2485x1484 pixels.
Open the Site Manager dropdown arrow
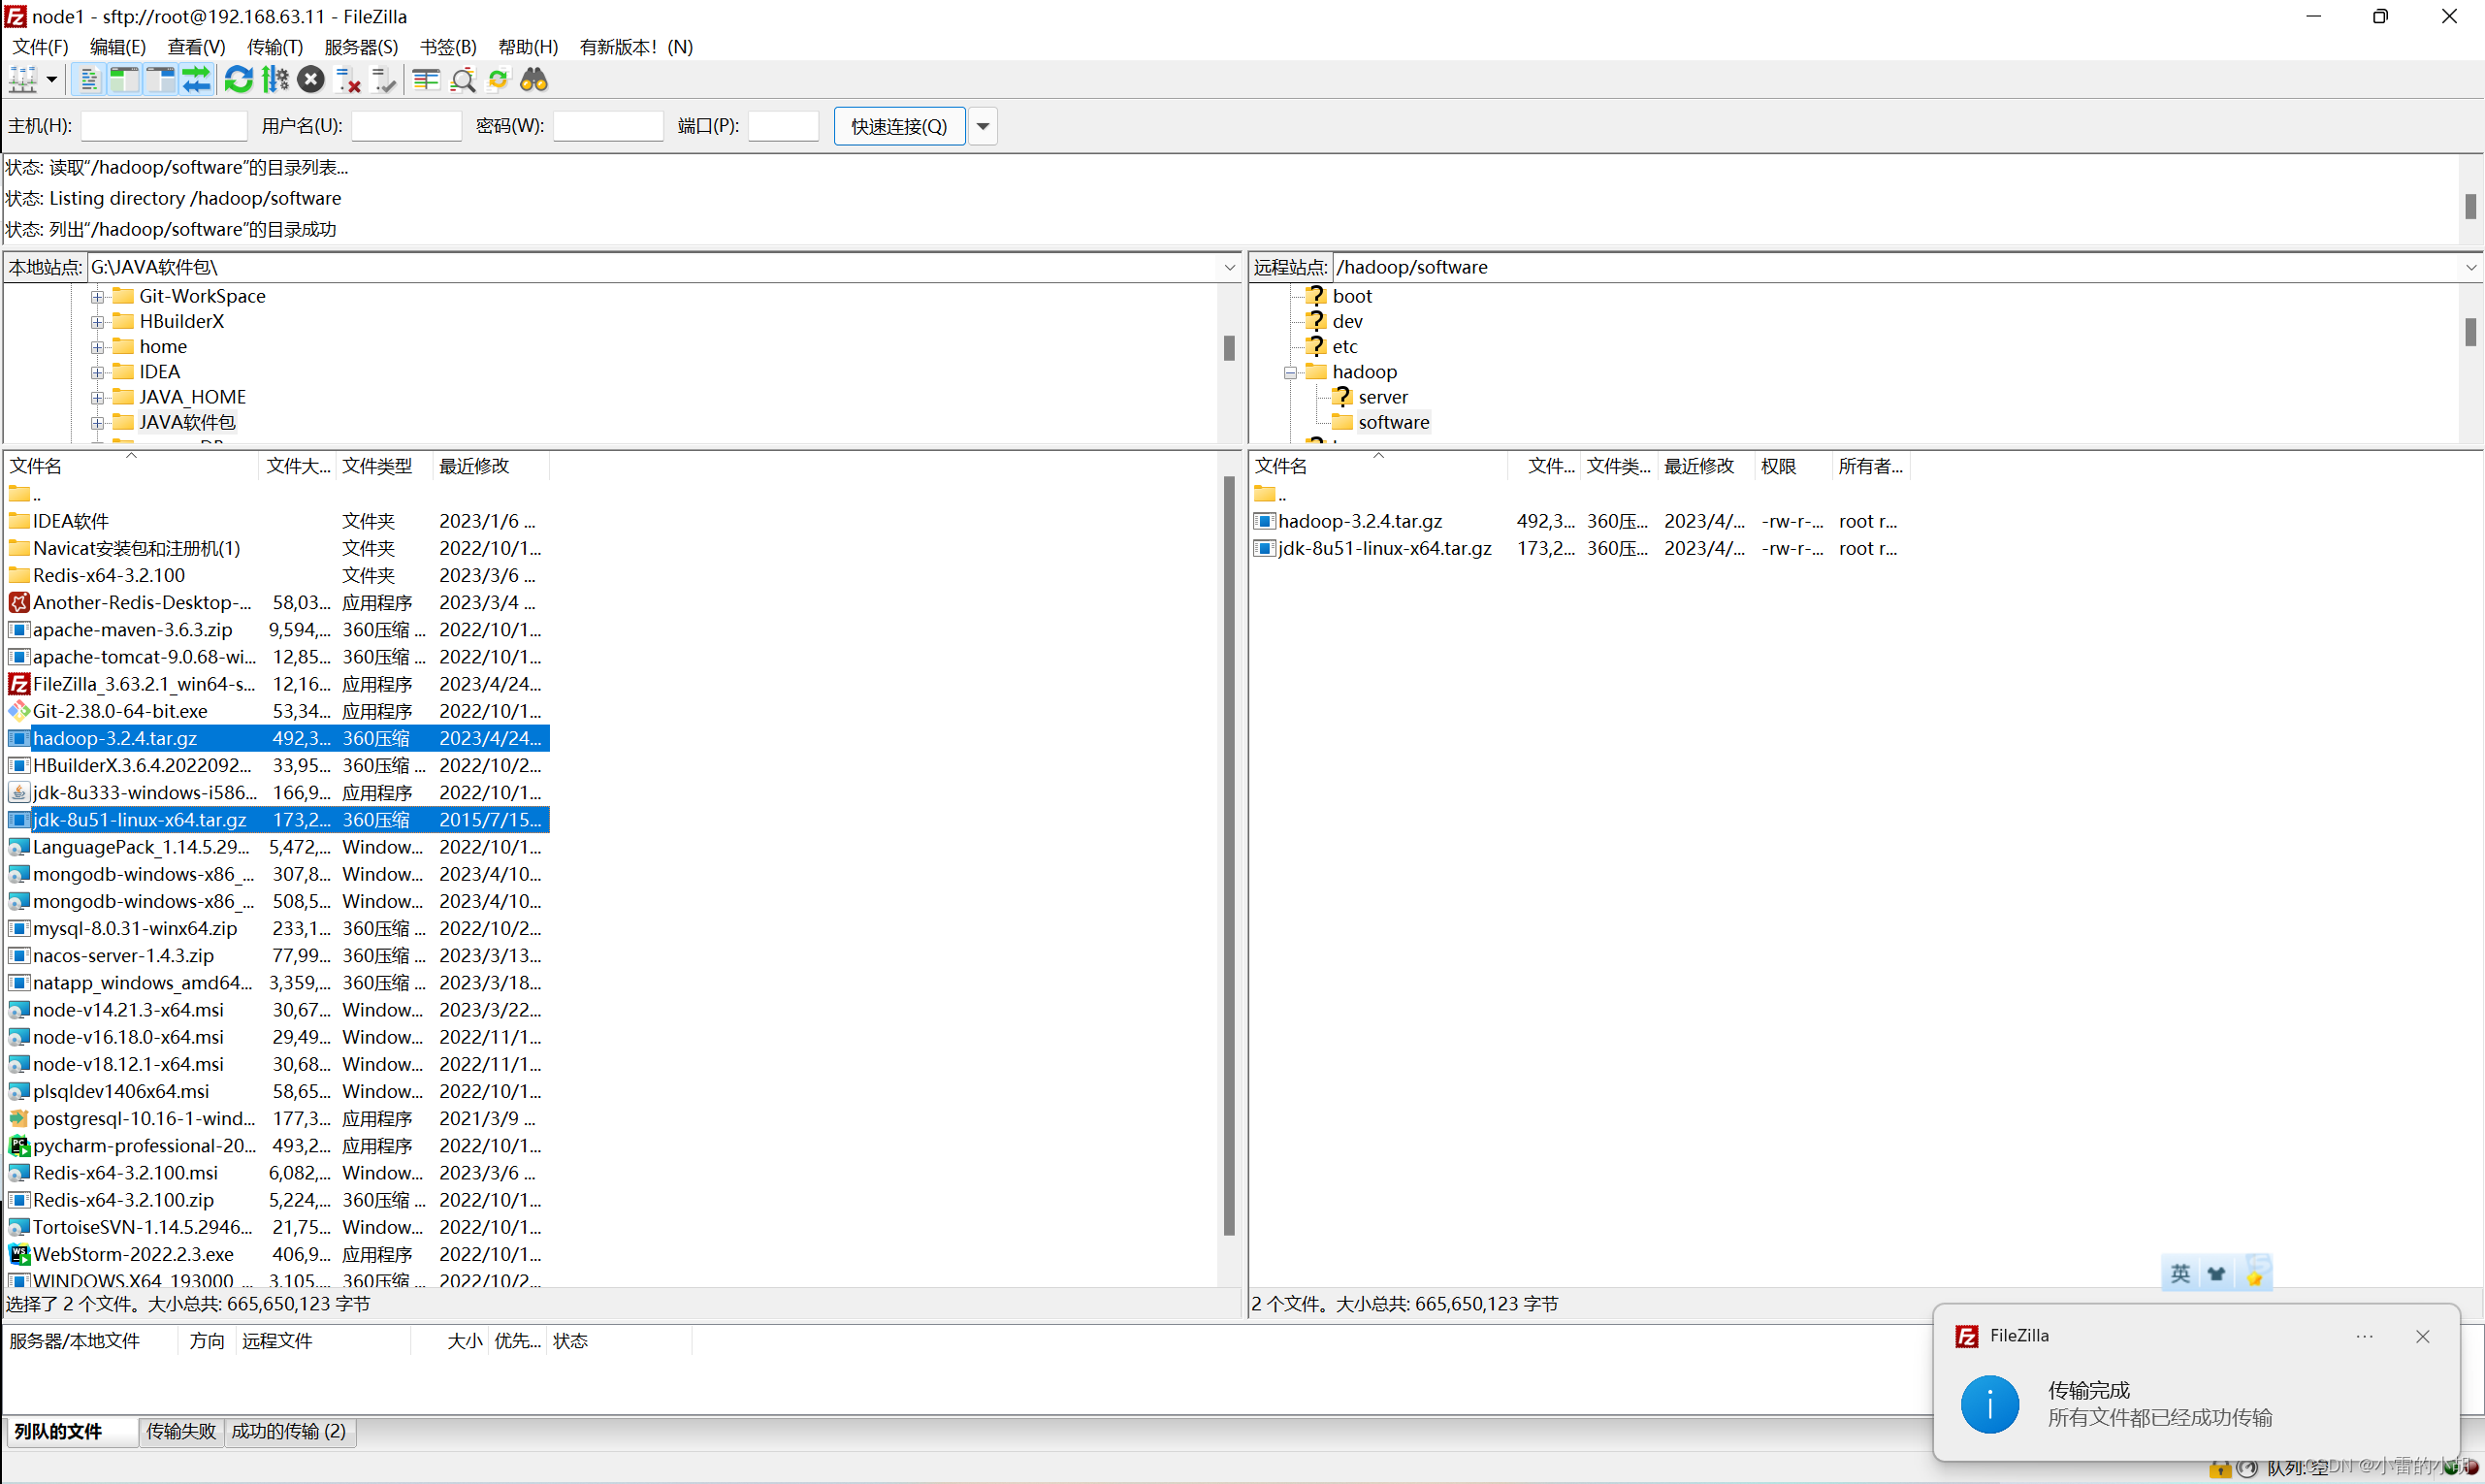51,80
